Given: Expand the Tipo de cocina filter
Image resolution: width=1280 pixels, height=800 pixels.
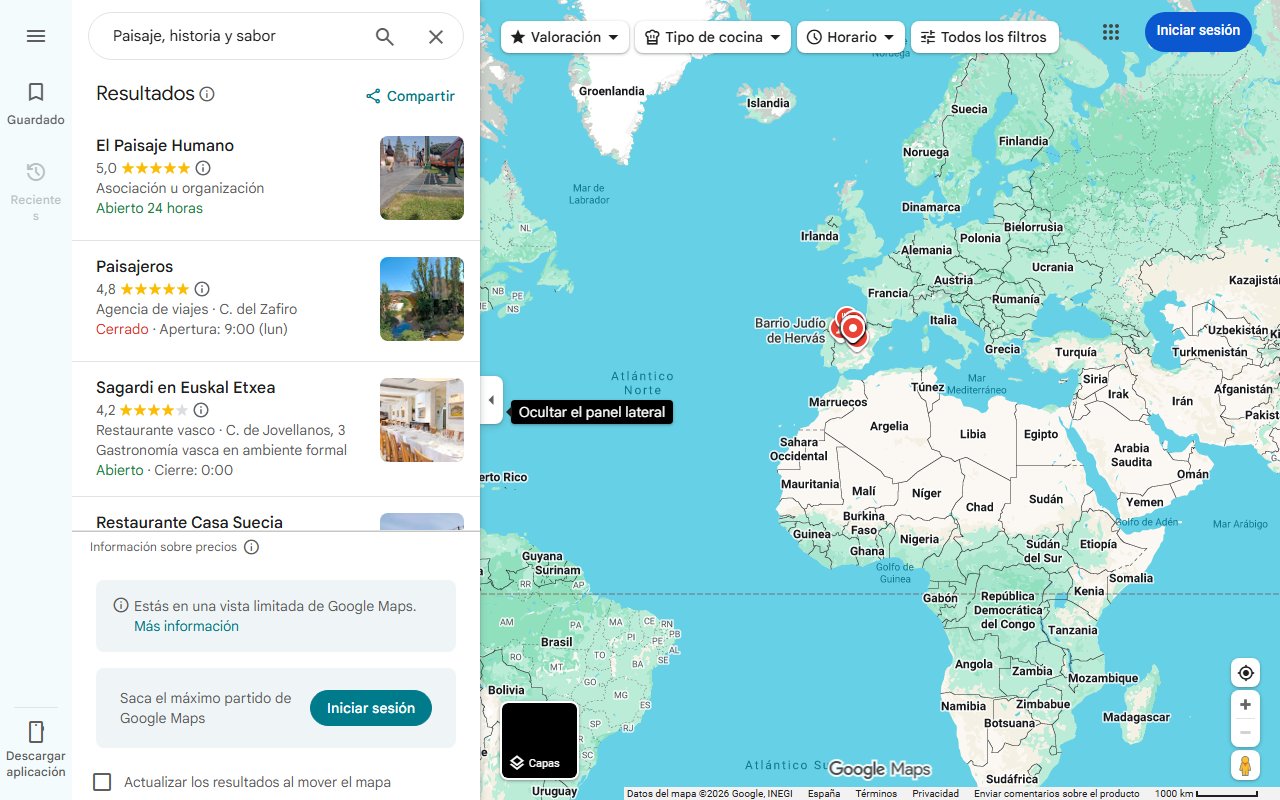Looking at the screenshot, I should coord(712,36).
